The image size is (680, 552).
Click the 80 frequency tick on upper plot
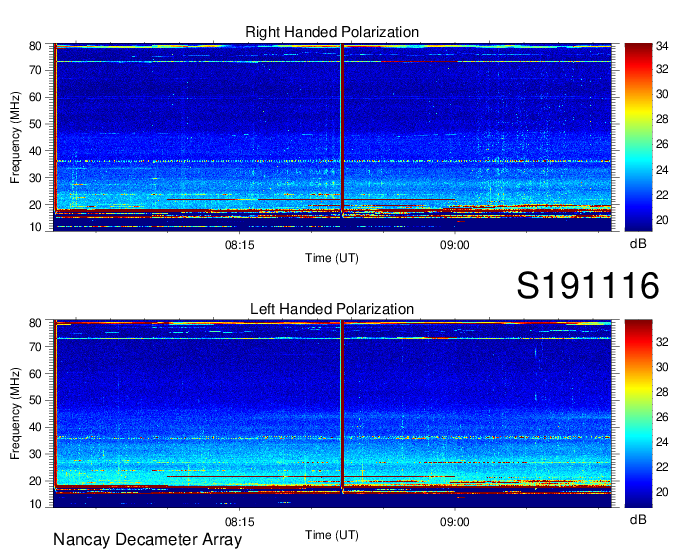point(35,46)
